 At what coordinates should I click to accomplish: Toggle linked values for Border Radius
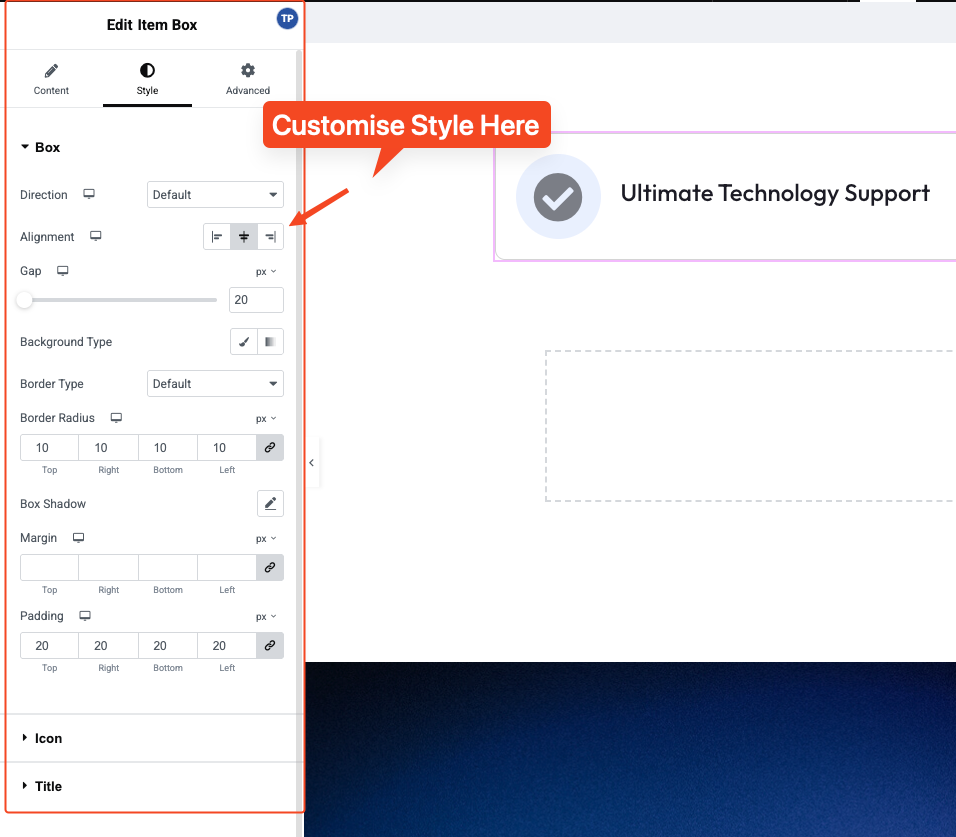pyautogui.click(x=270, y=448)
